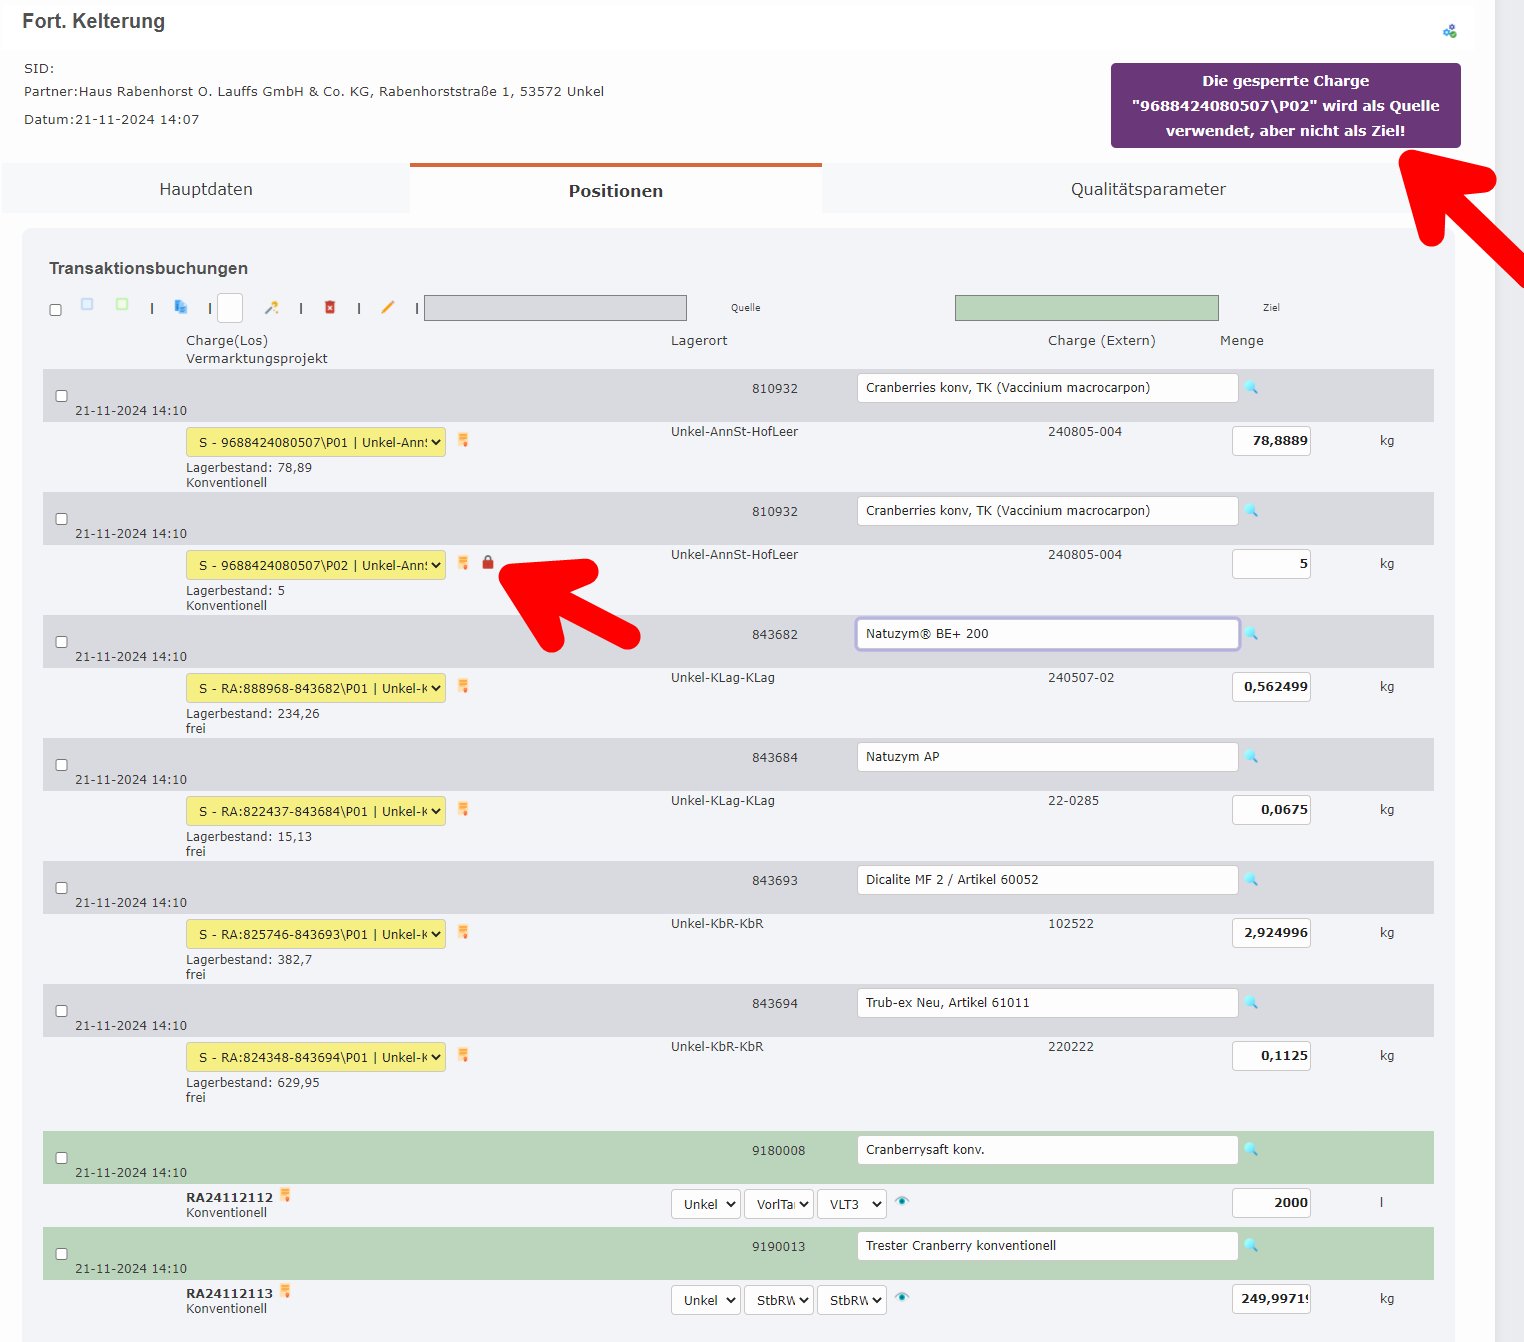
Task: Open the StbRW dropdown for RA24112113
Action: 851,1299
